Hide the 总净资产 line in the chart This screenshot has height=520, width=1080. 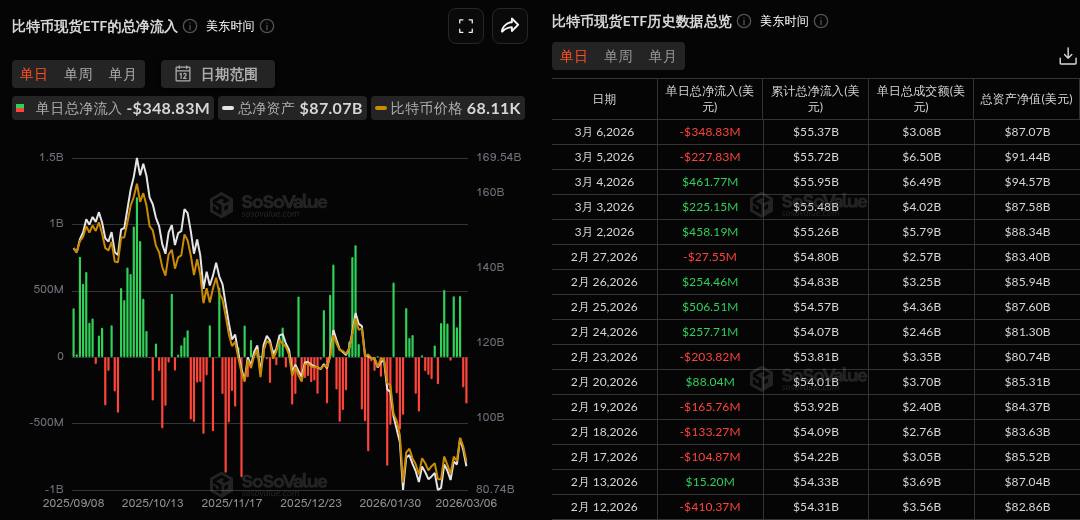(x=291, y=108)
